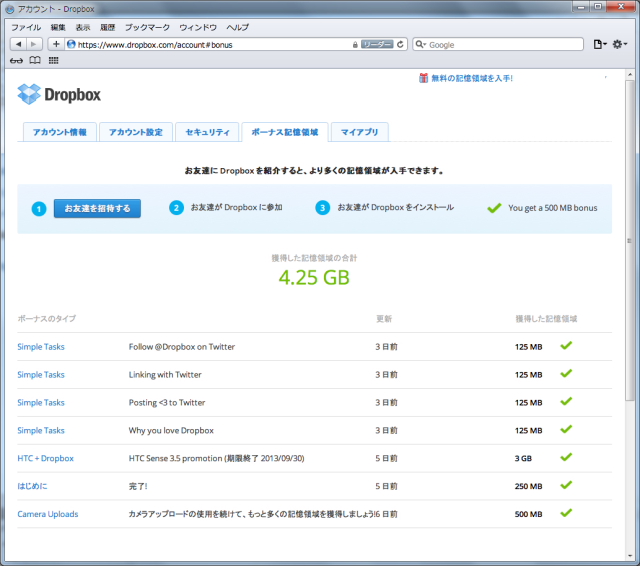Screen dimensions: 640x566
Task: Click the HTC + Dropbox link
Action: (45, 458)
